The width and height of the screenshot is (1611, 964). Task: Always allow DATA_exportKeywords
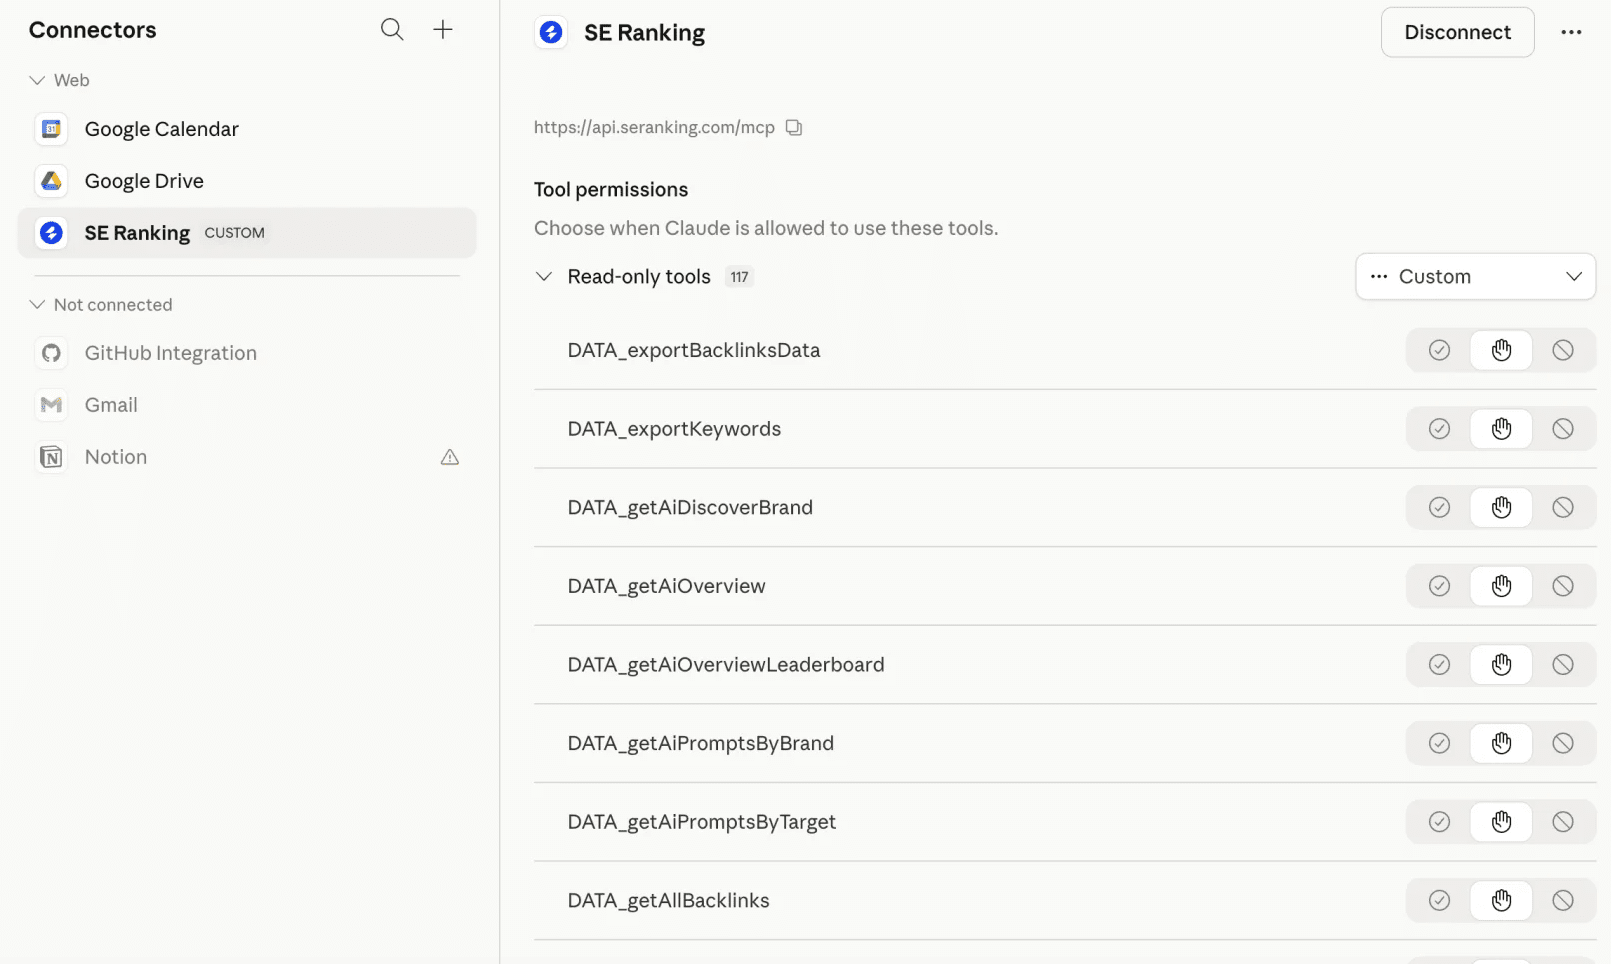pos(1439,429)
